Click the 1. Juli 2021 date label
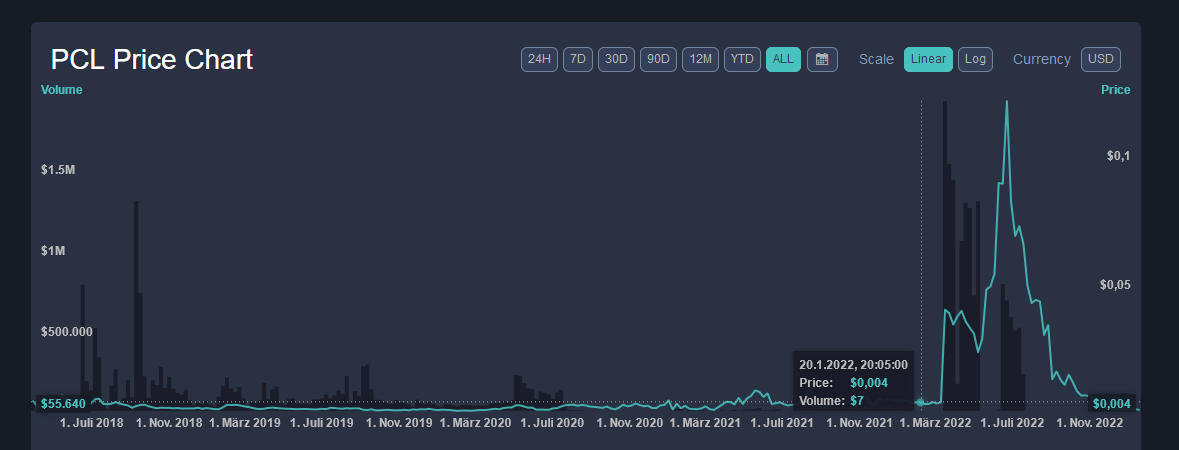1179x450 pixels. 782,423
